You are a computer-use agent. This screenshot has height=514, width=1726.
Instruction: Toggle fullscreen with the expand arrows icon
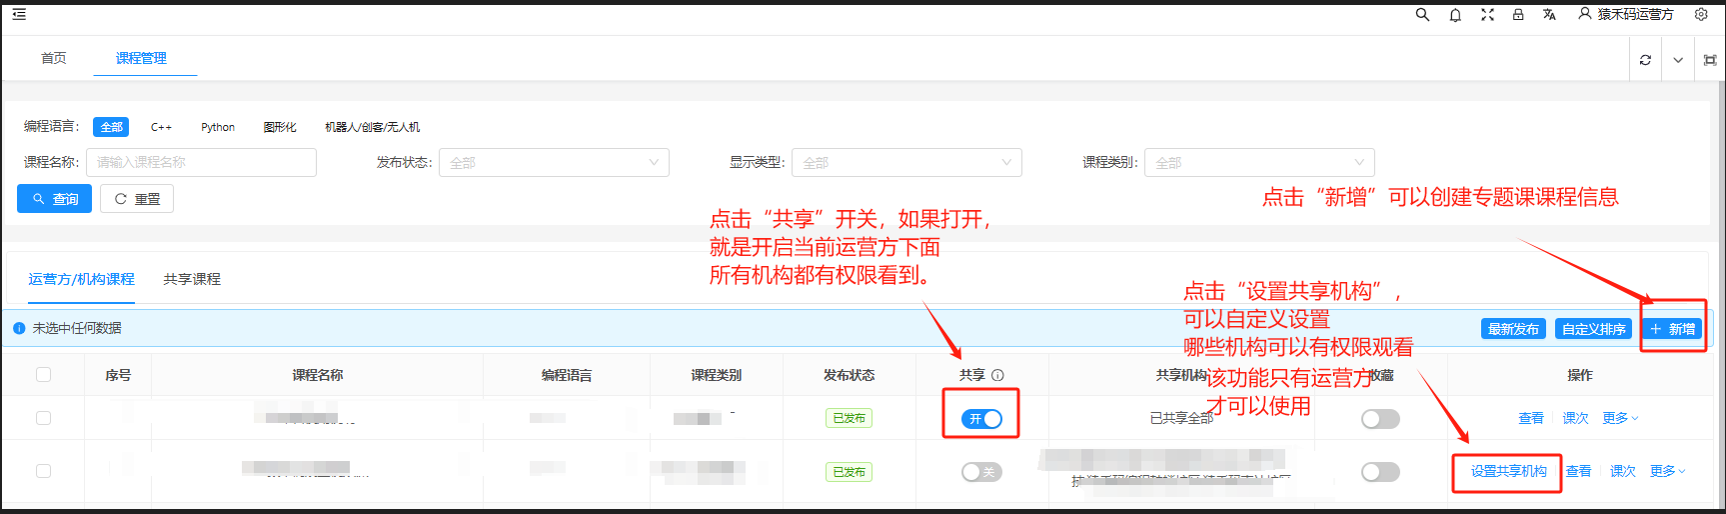1487,15
